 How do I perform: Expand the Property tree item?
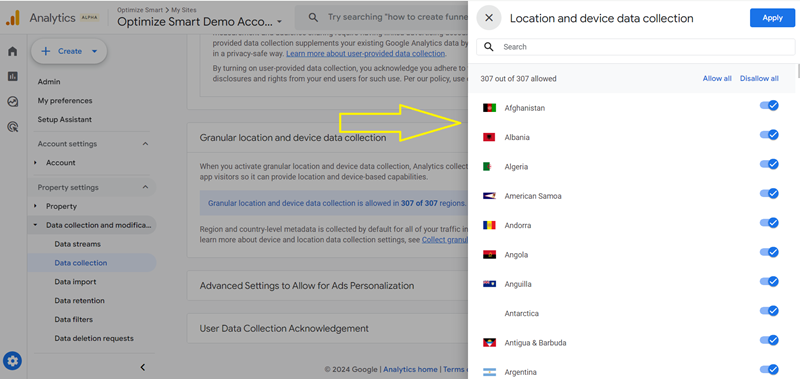click(x=35, y=206)
